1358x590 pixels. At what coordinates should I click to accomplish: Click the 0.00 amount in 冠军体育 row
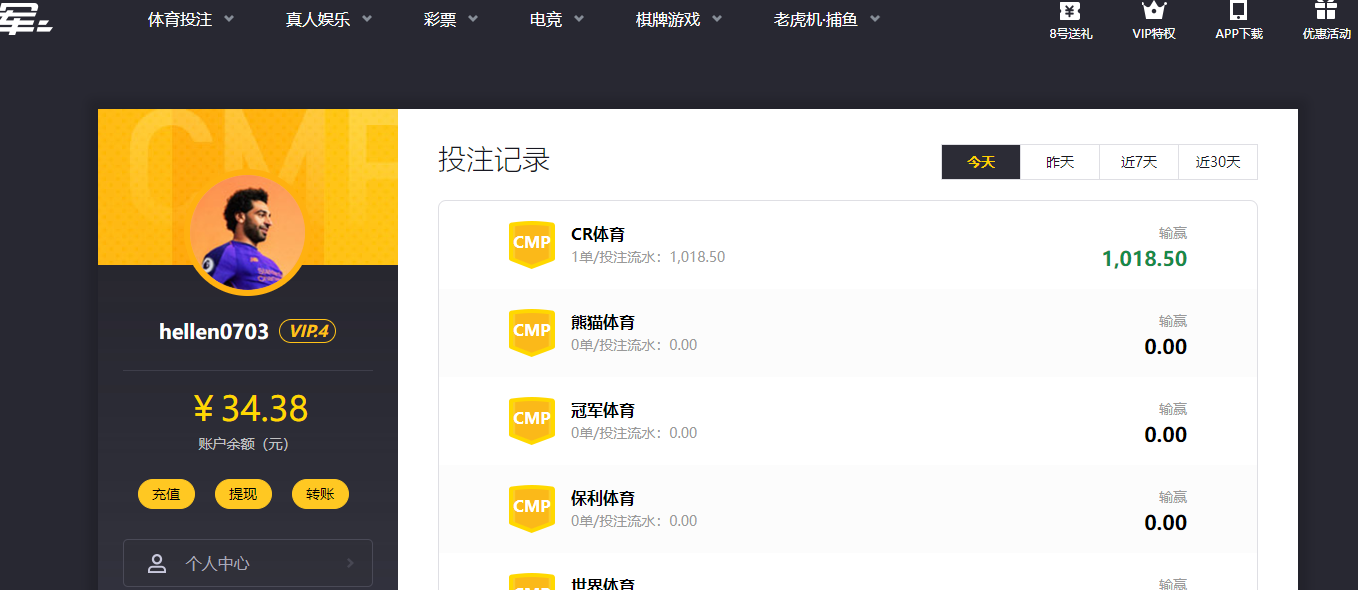tap(1166, 435)
